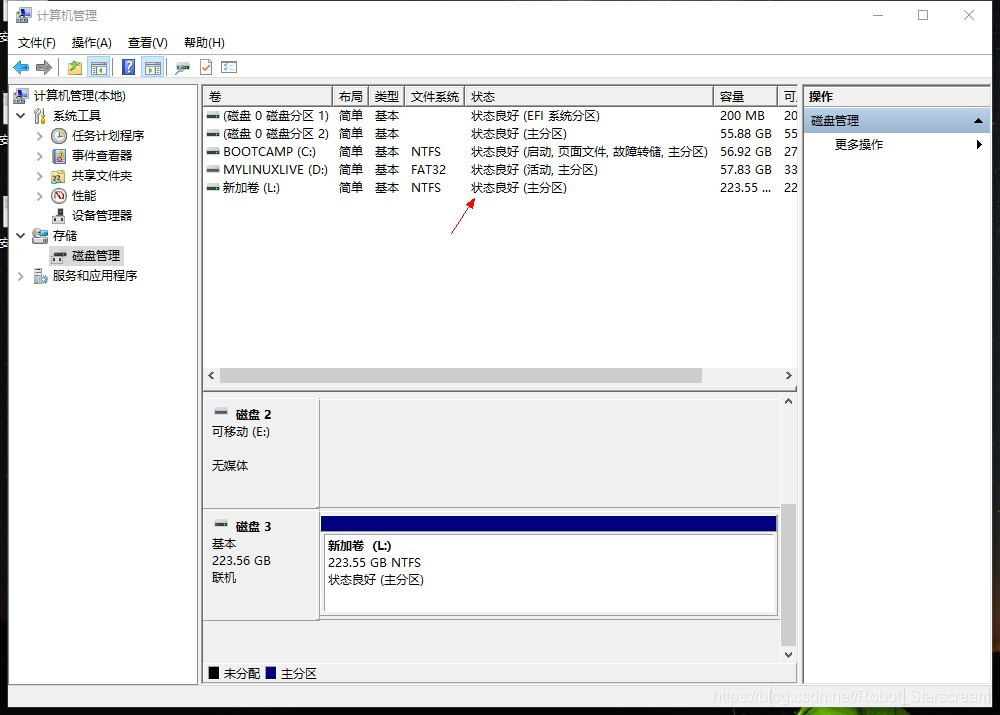Image resolution: width=1000 pixels, height=715 pixels.
Task: Open 更多操作 submenu in actions pane
Action: coord(897,145)
